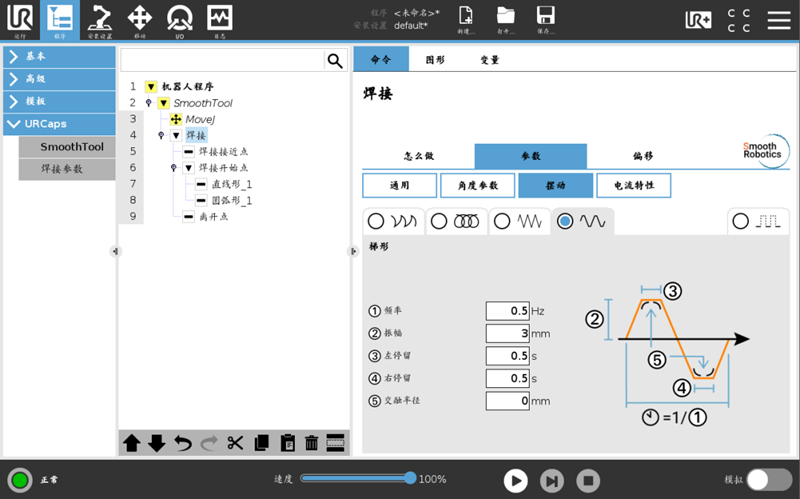Click the 左停留 seconds input field
800x499 pixels.
(508, 356)
